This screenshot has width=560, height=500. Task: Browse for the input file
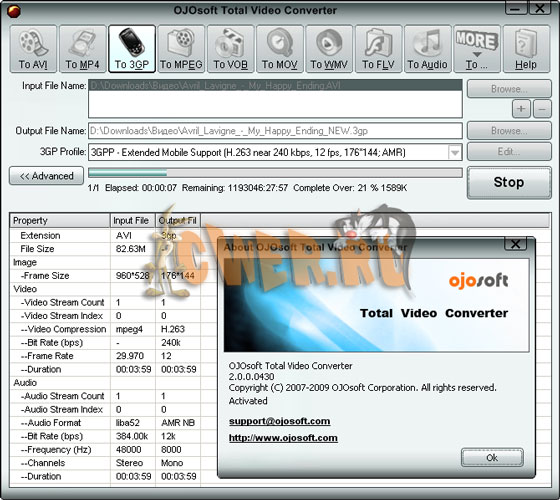(509, 89)
